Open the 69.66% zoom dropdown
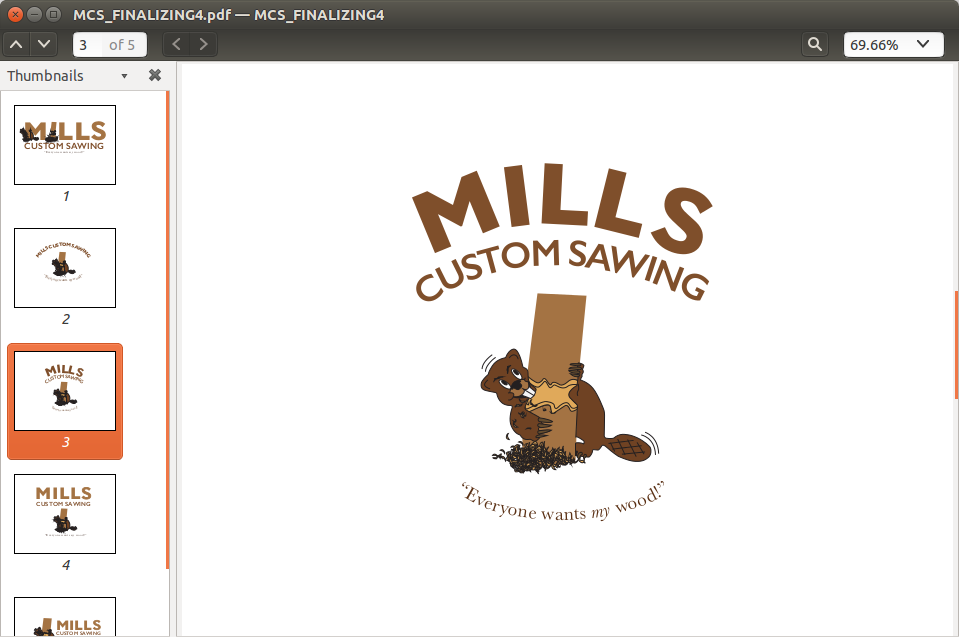This screenshot has width=959, height=637. (894, 45)
